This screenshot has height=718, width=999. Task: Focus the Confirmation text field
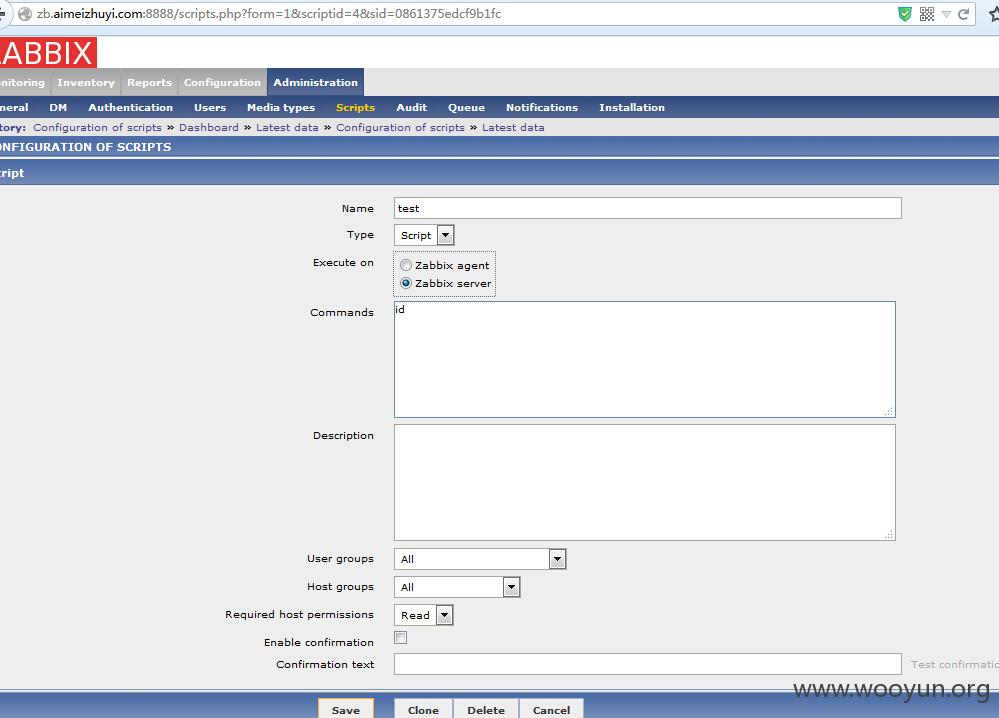tap(647, 664)
